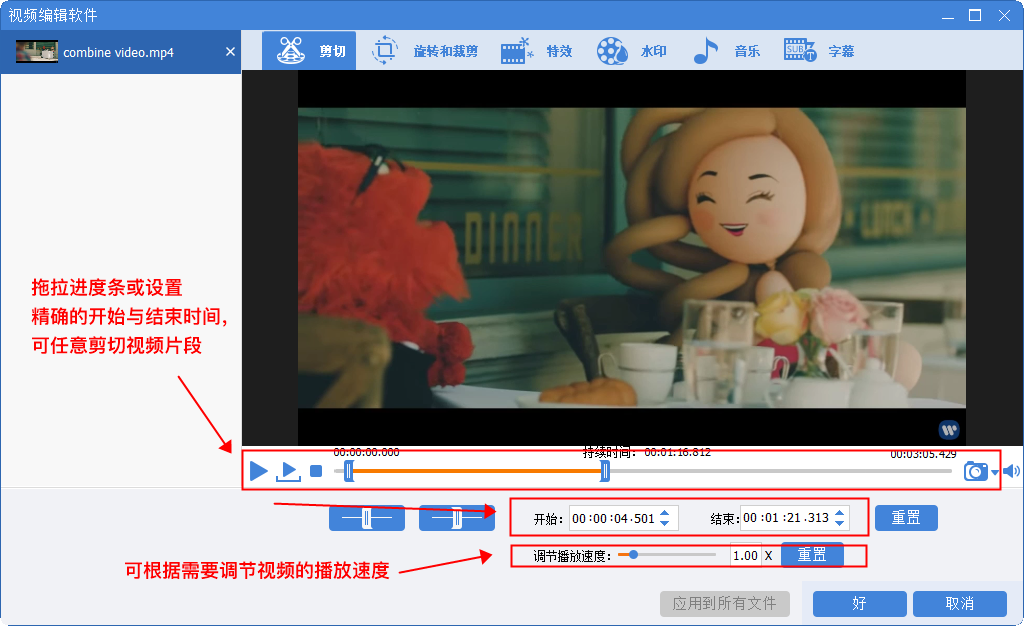Play the video preview
This screenshot has height=626, width=1024.
pos(259,471)
